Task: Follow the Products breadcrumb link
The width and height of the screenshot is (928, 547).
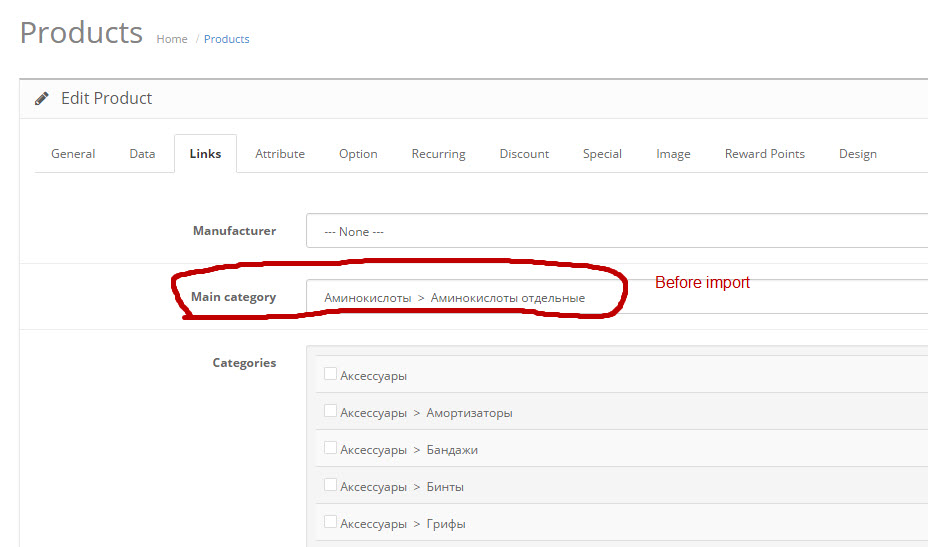Action: (227, 39)
